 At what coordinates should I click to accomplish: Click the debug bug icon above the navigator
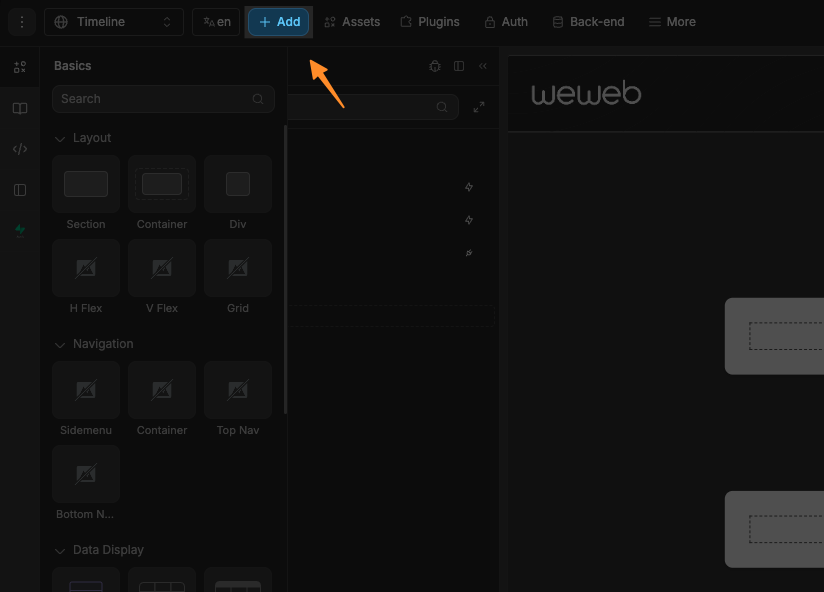pos(434,66)
